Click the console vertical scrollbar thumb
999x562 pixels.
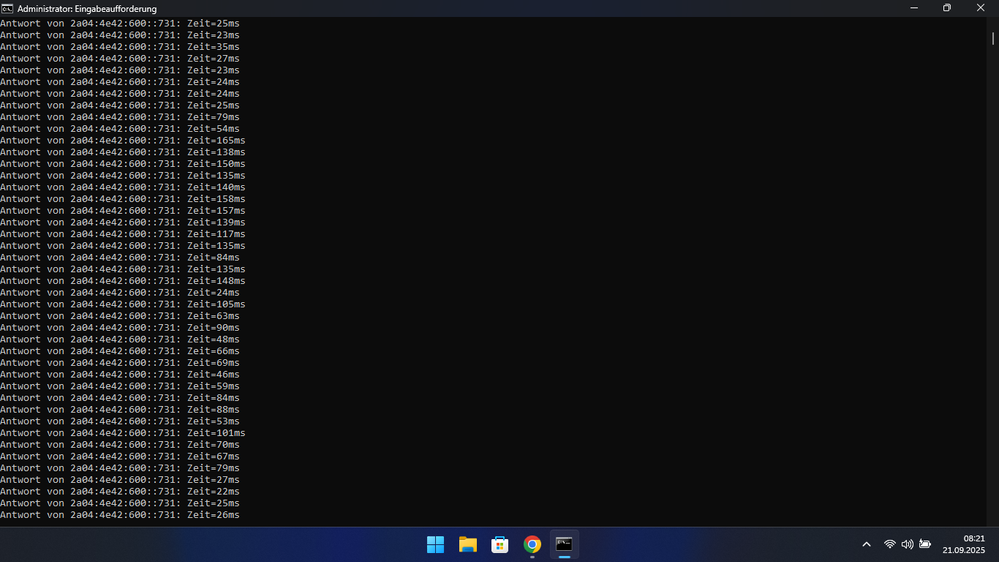[x=993, y=38]
